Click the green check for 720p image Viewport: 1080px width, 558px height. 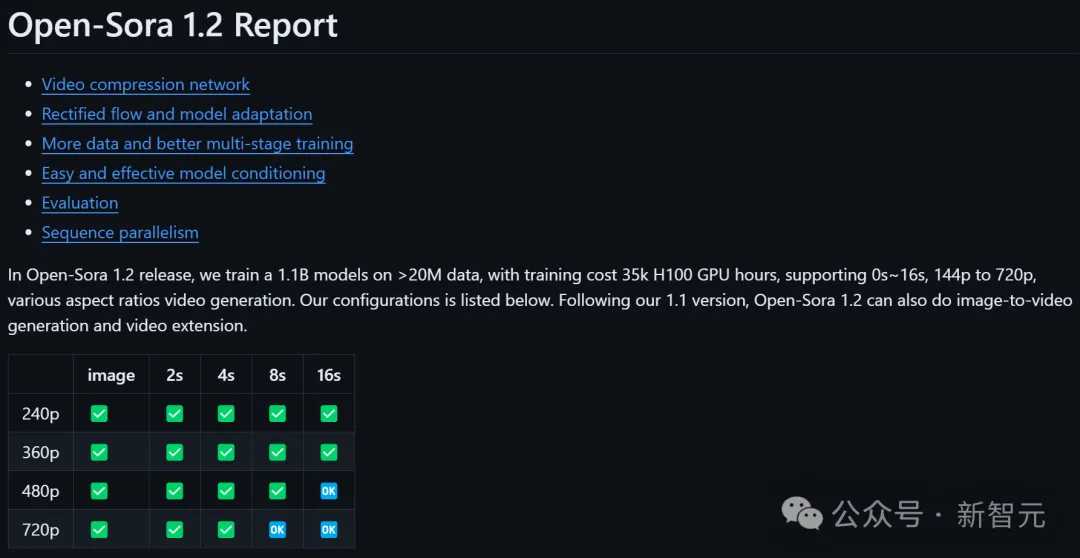[99, 530]
